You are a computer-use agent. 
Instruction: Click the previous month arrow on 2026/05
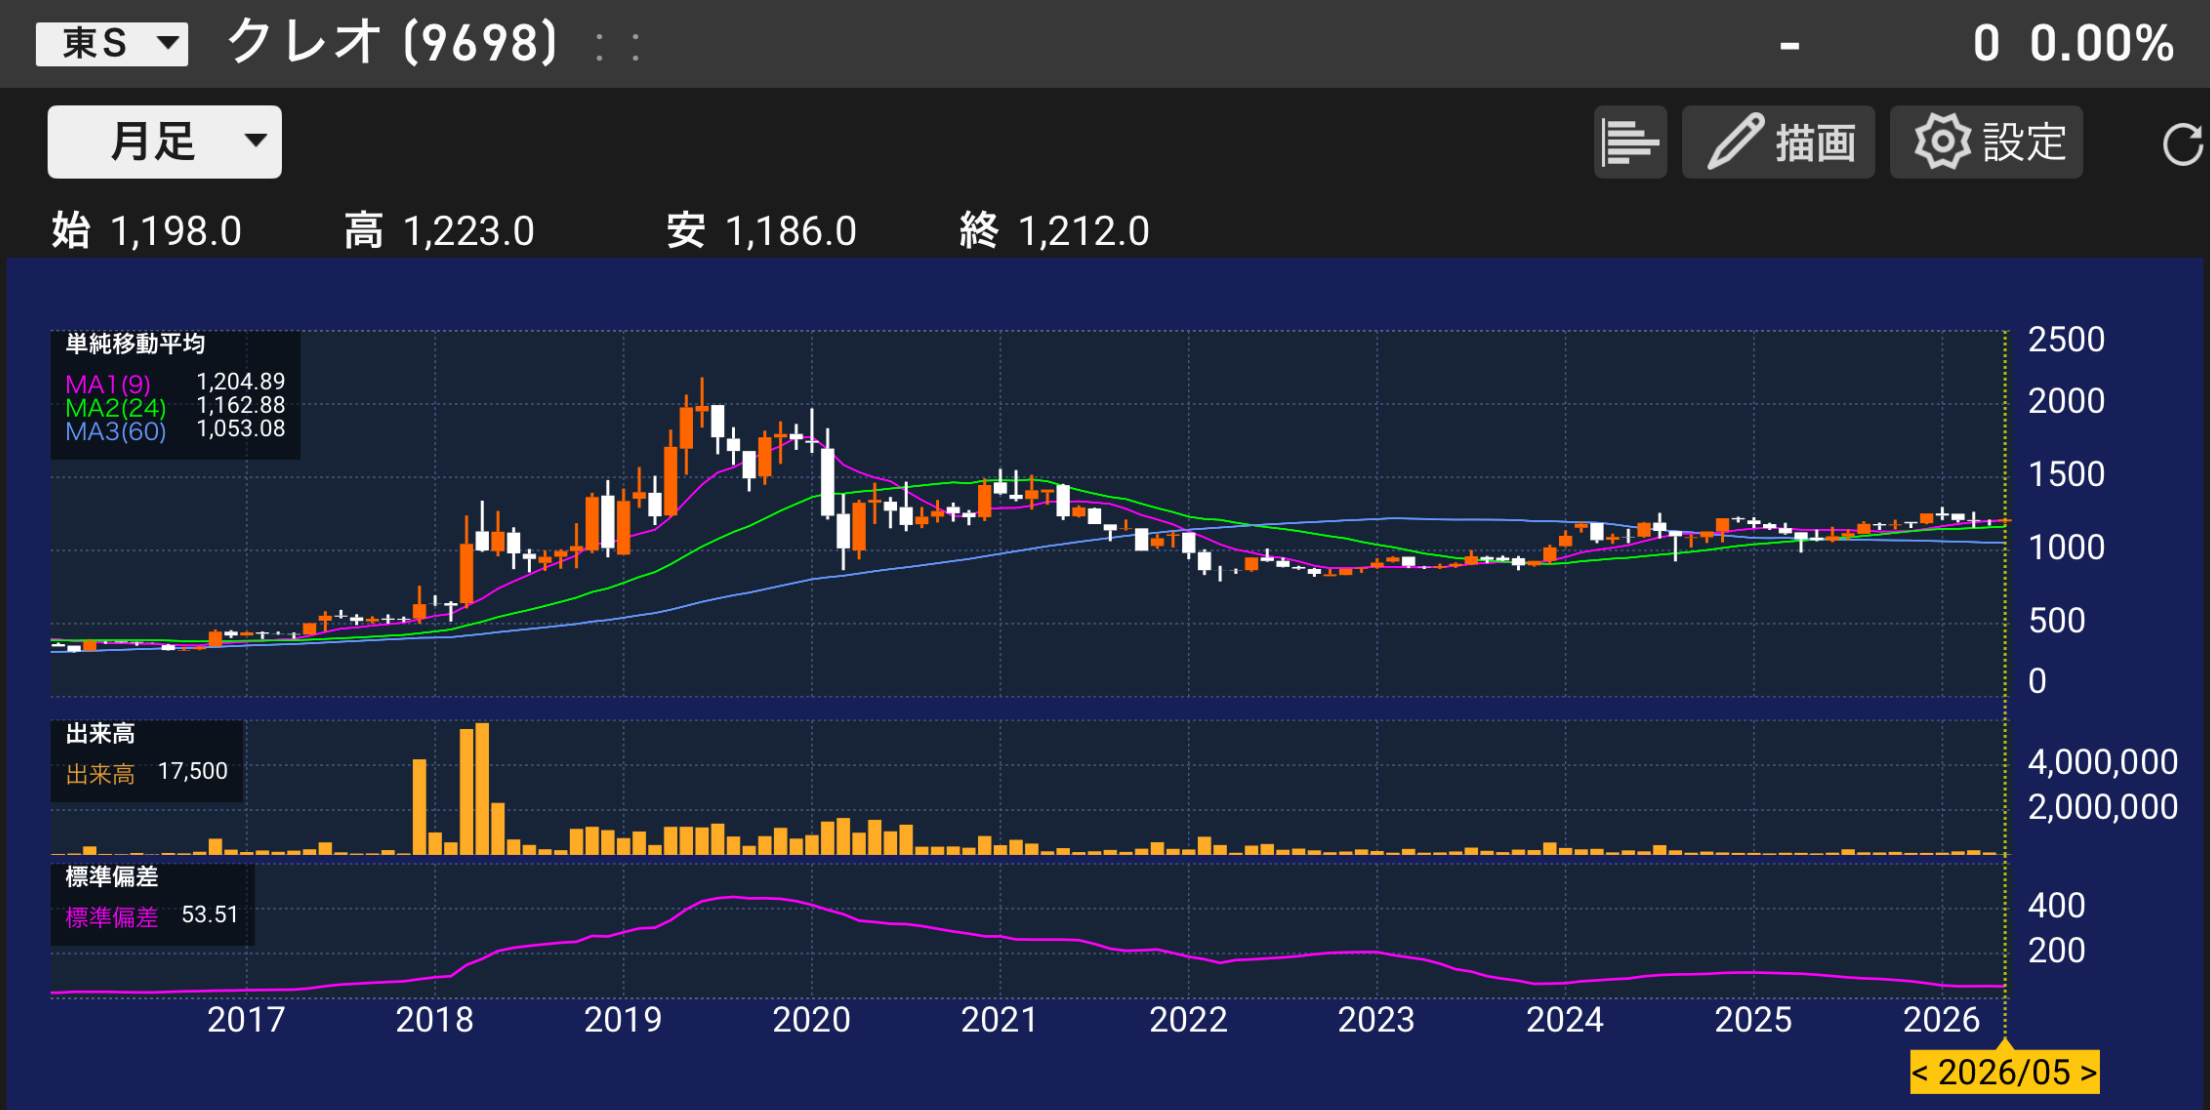1920,1072
